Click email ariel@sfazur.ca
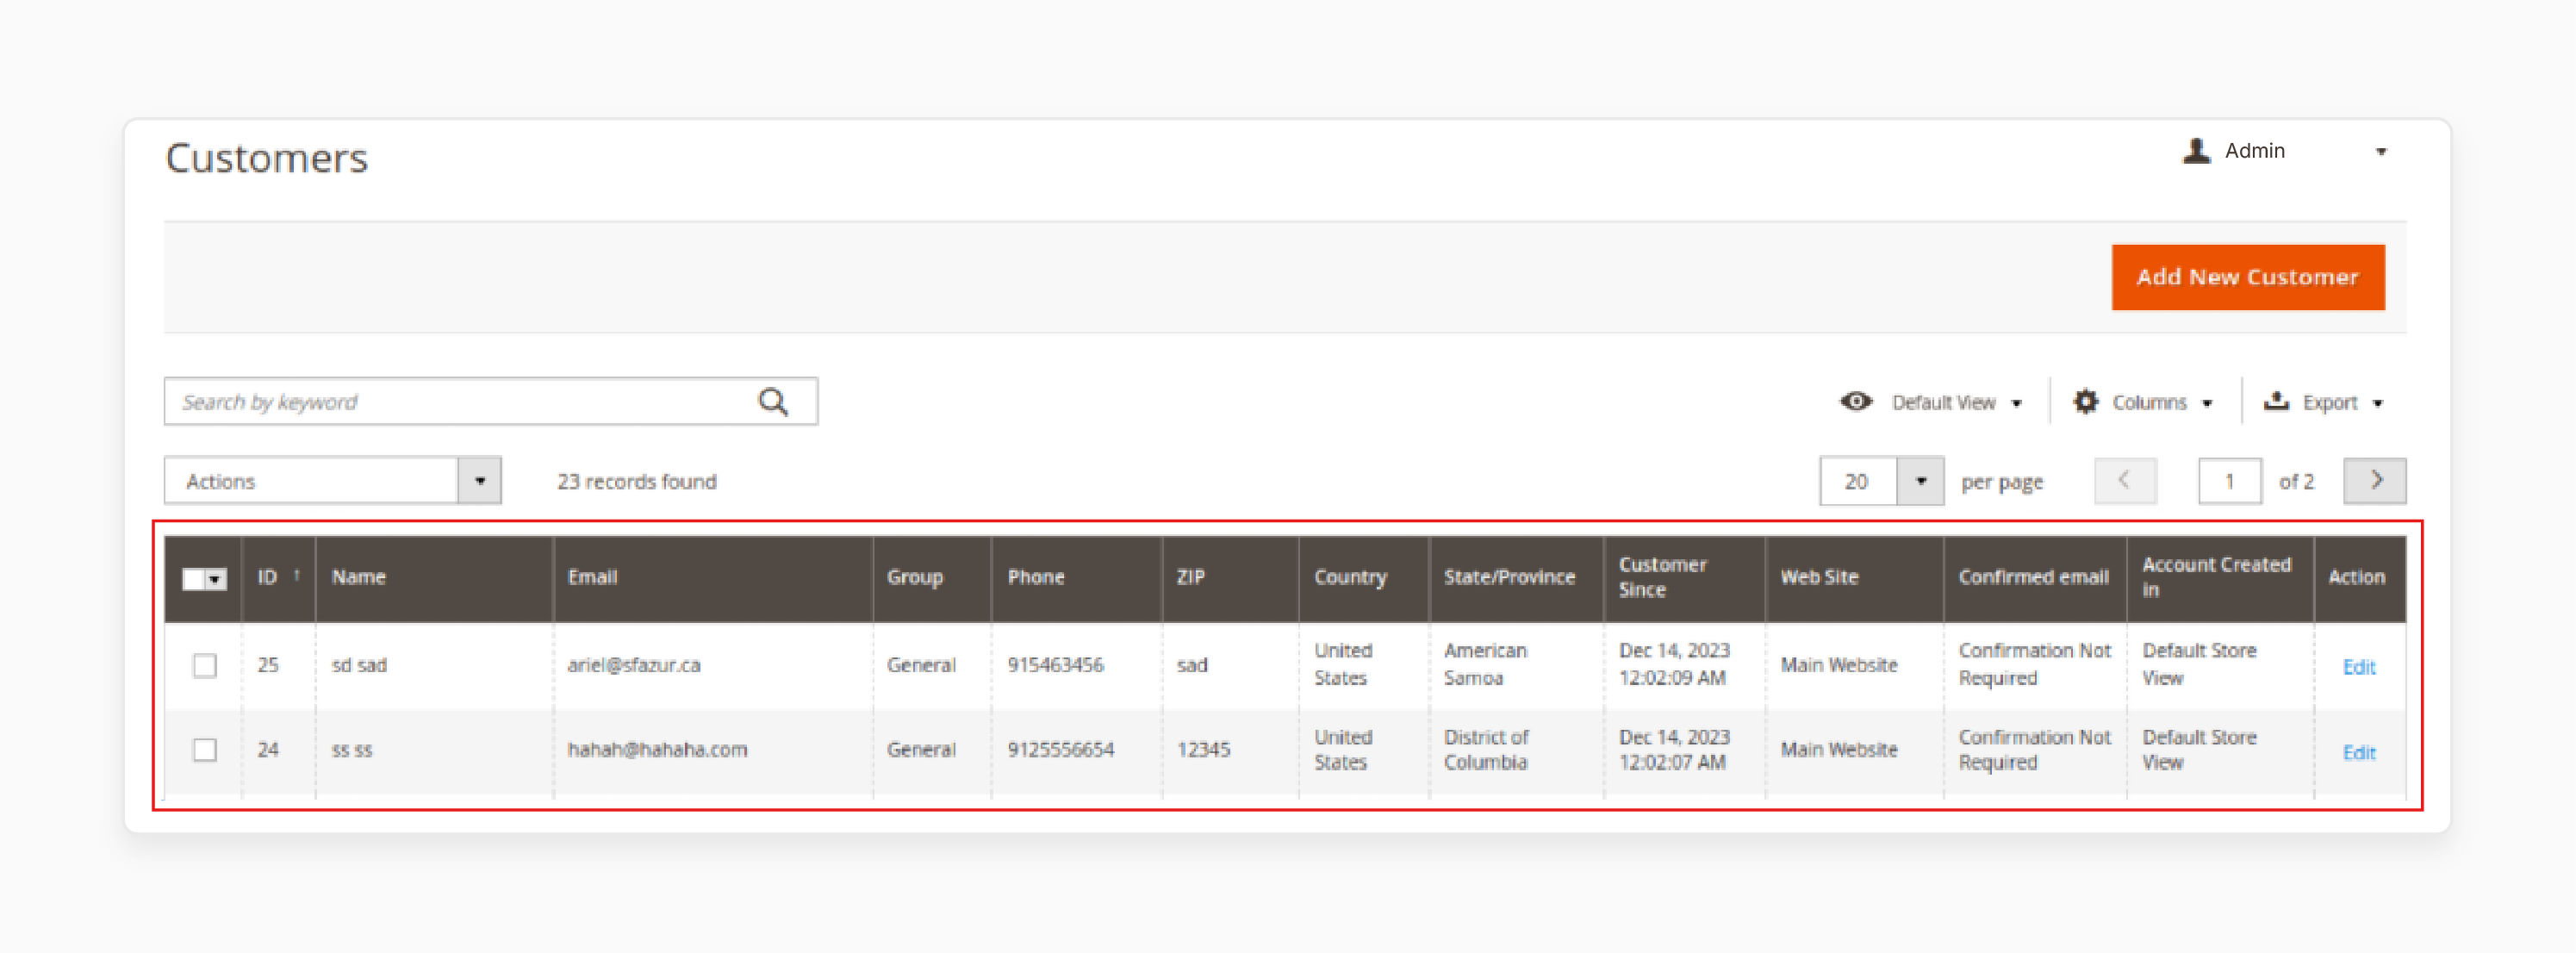 tap(634, 665)
